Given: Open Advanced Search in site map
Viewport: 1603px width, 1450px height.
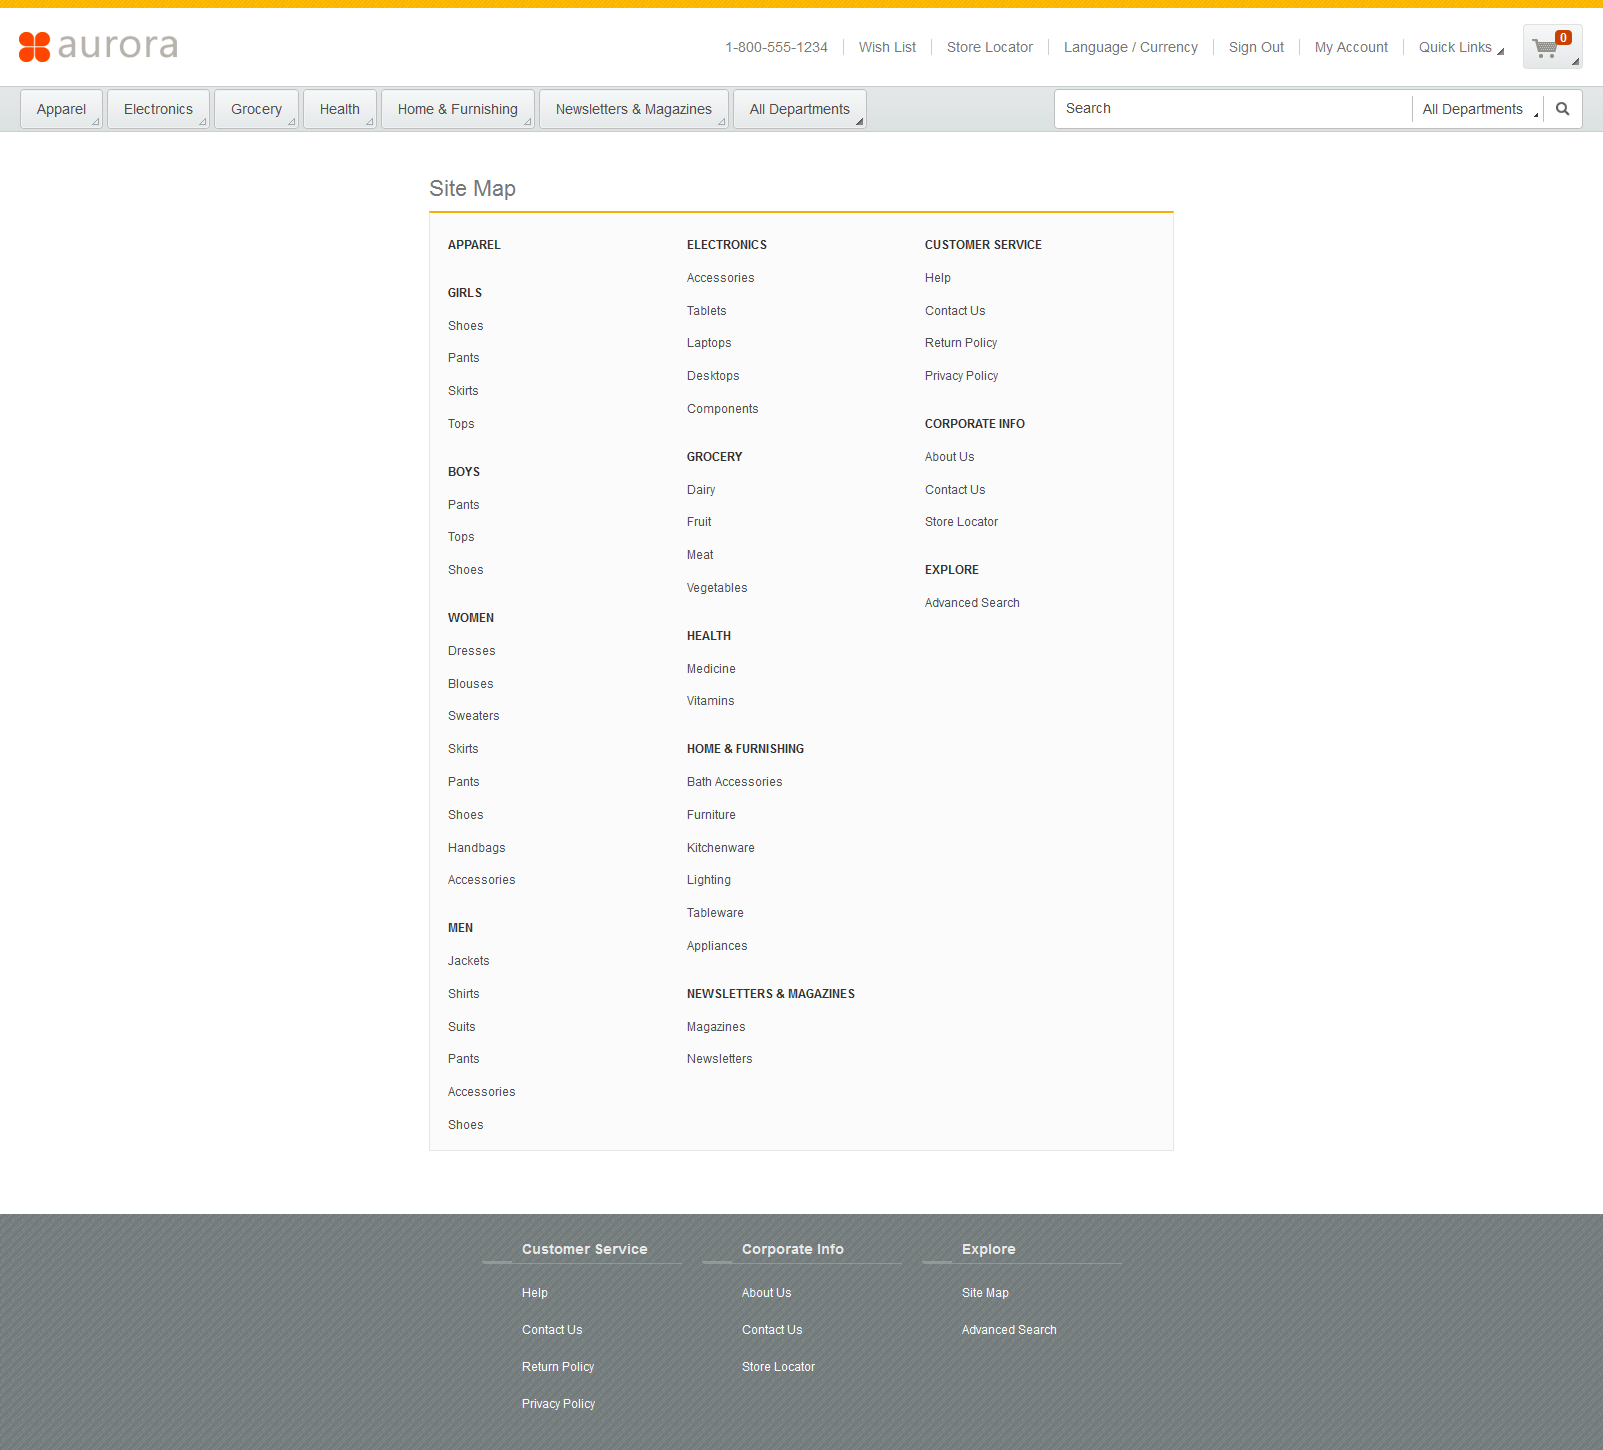Looking at the screenshot, I should click(x=972, y=603).
